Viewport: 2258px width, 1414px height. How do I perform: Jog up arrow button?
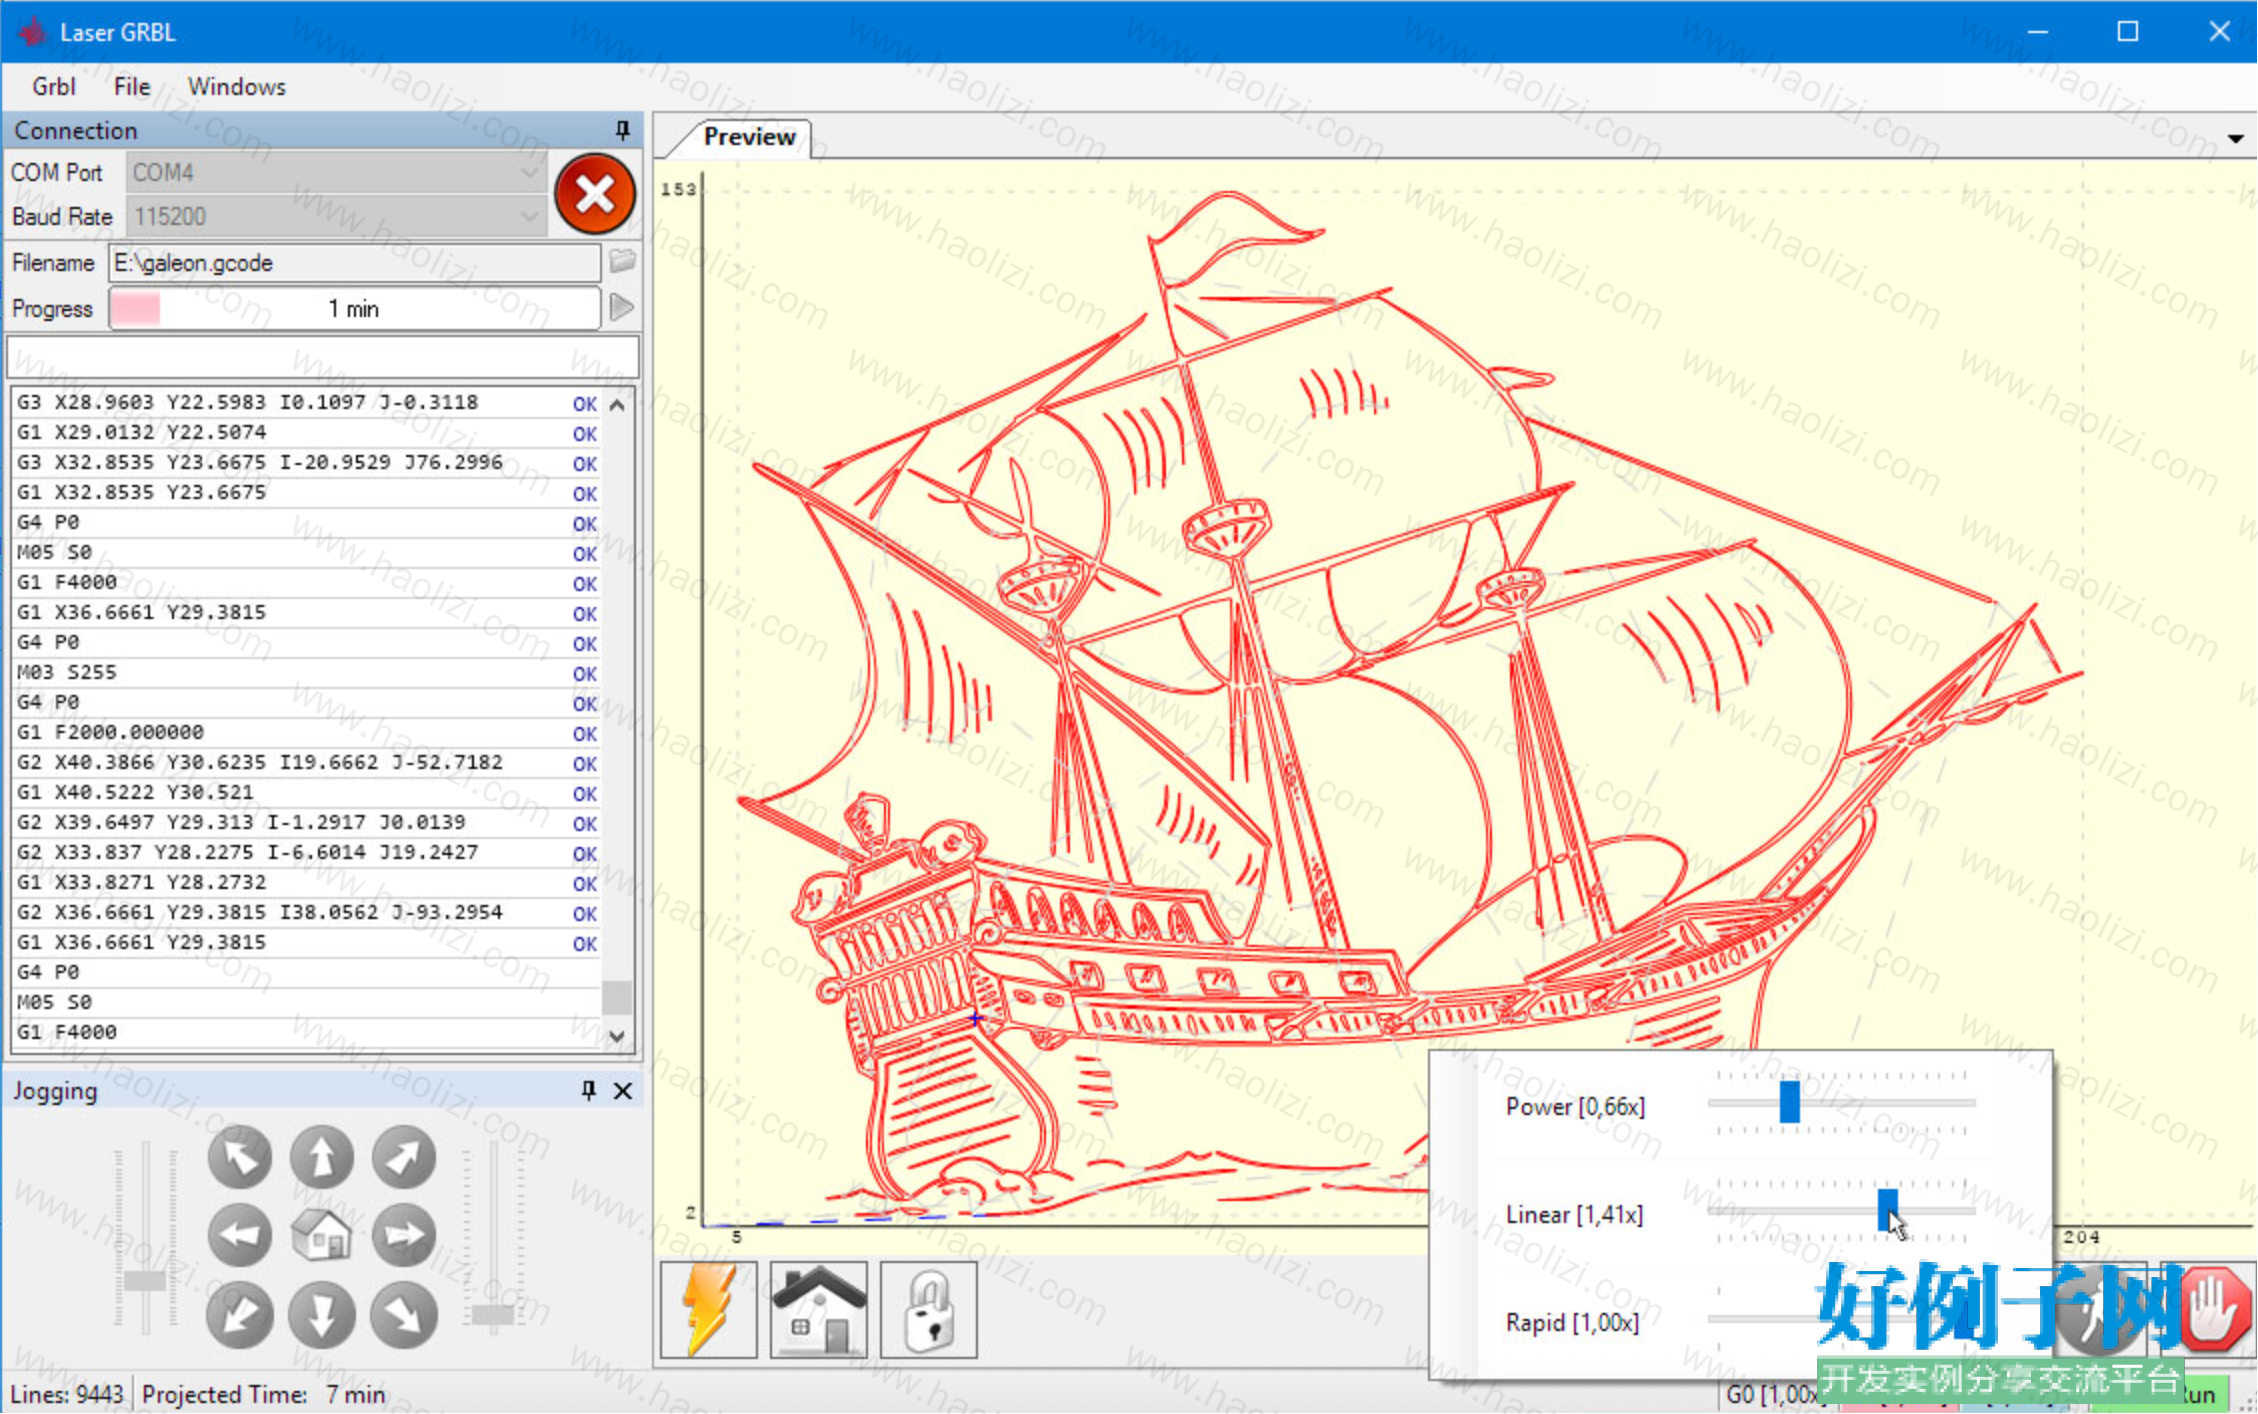(322, 1157)
